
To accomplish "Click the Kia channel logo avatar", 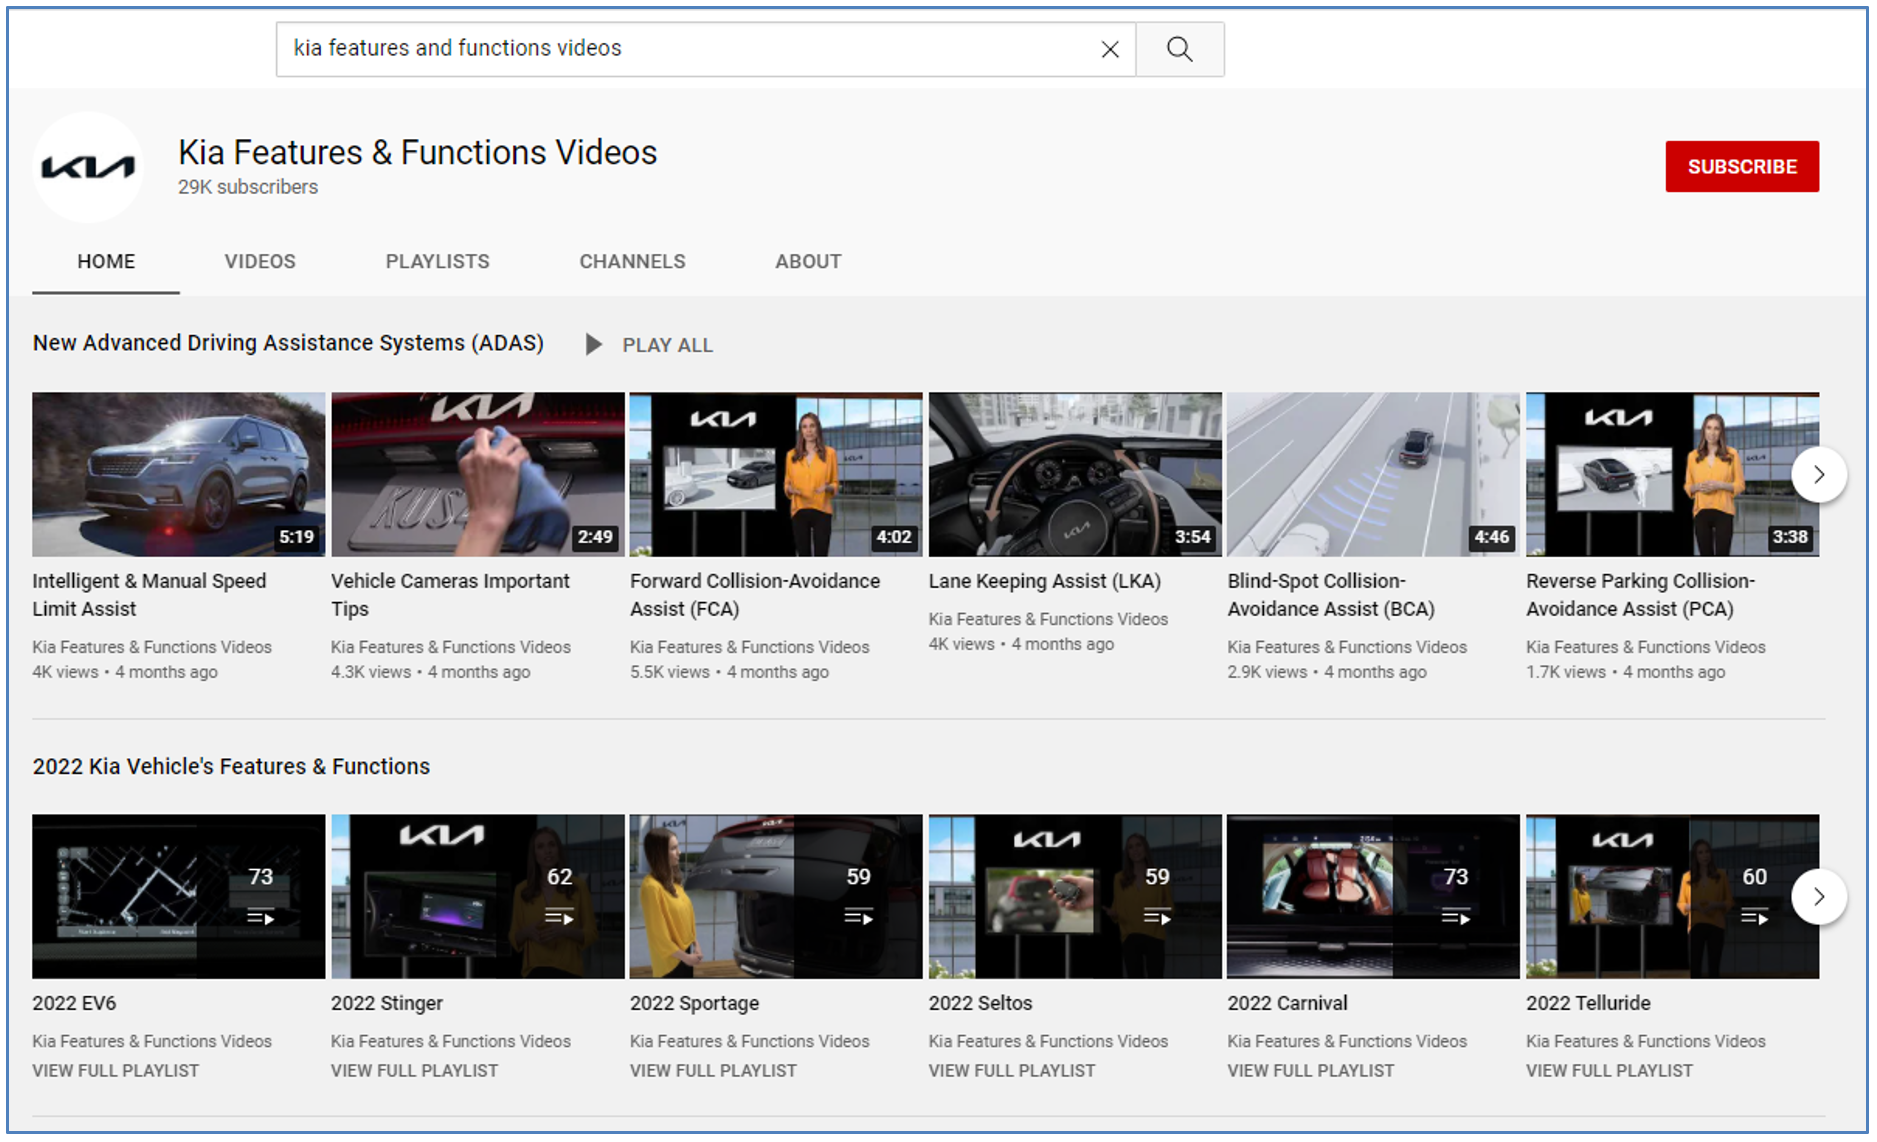I will pyautogui.click(x=88, y=167).
